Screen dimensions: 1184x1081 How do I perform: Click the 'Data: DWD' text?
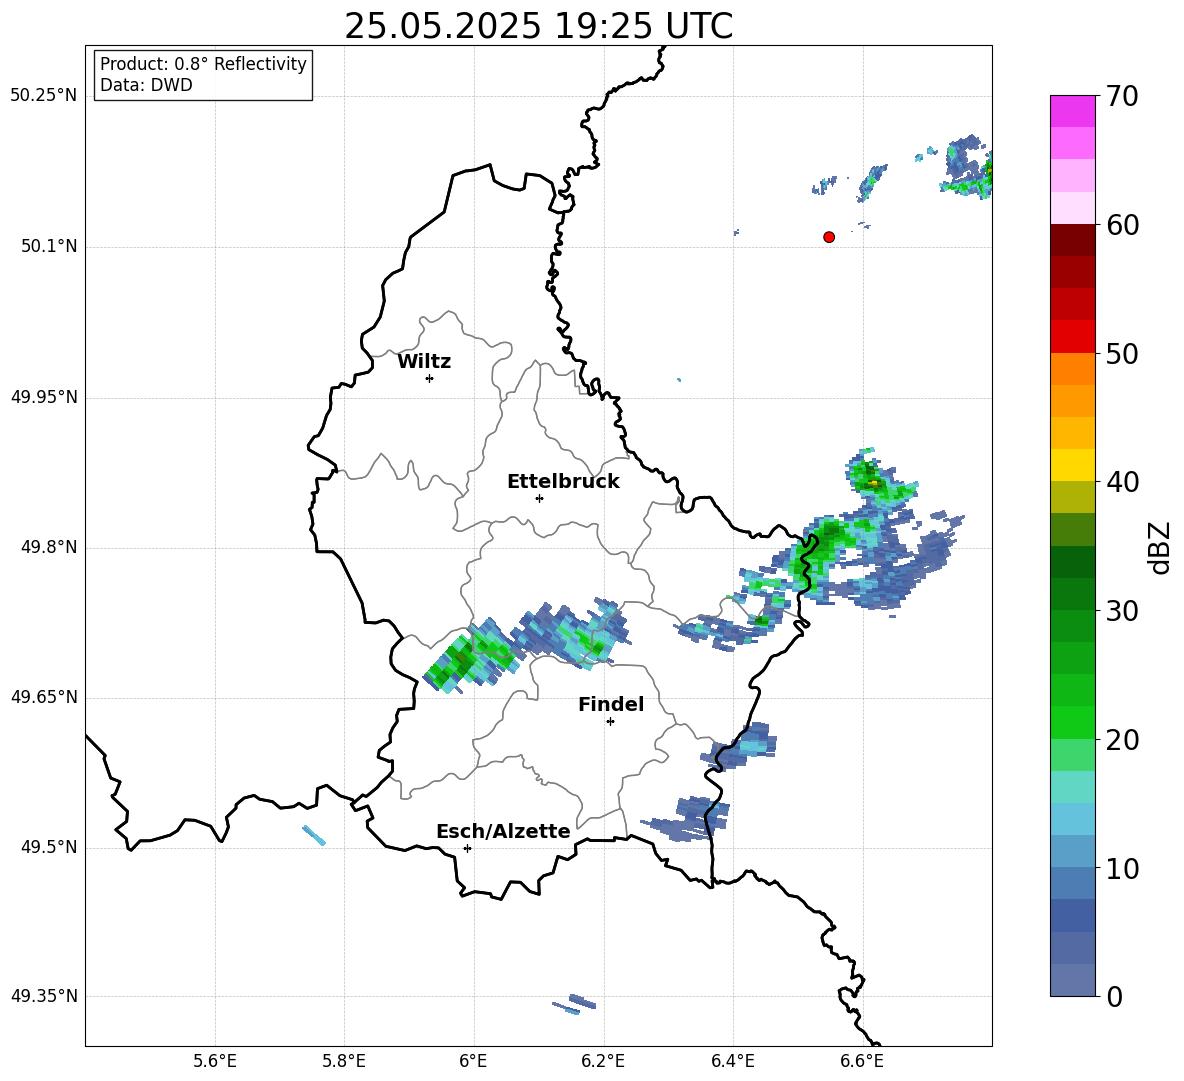(x=146, y=85)
